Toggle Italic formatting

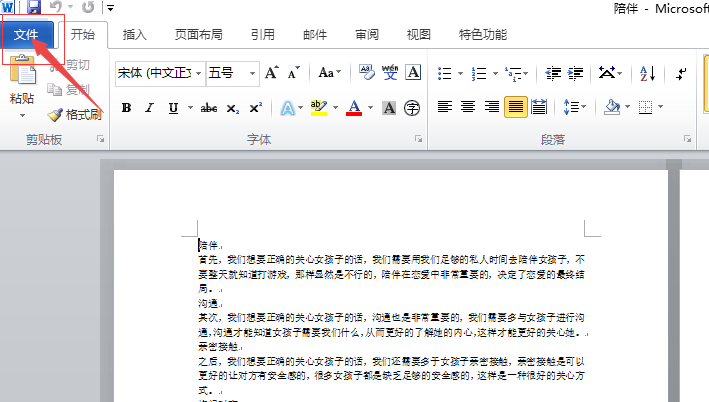(x=149, y=108)
